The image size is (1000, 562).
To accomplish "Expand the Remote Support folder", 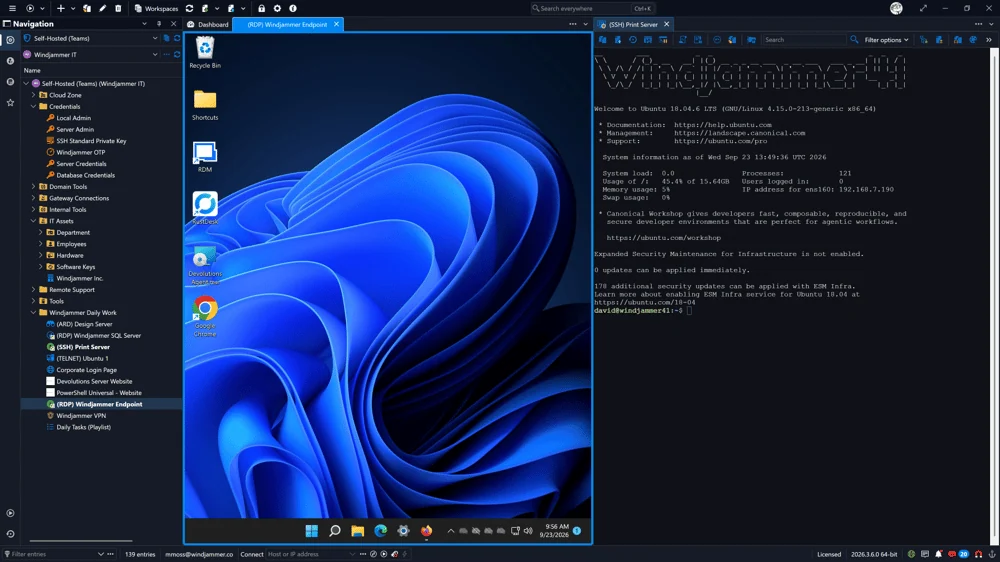I will point(34,290).
